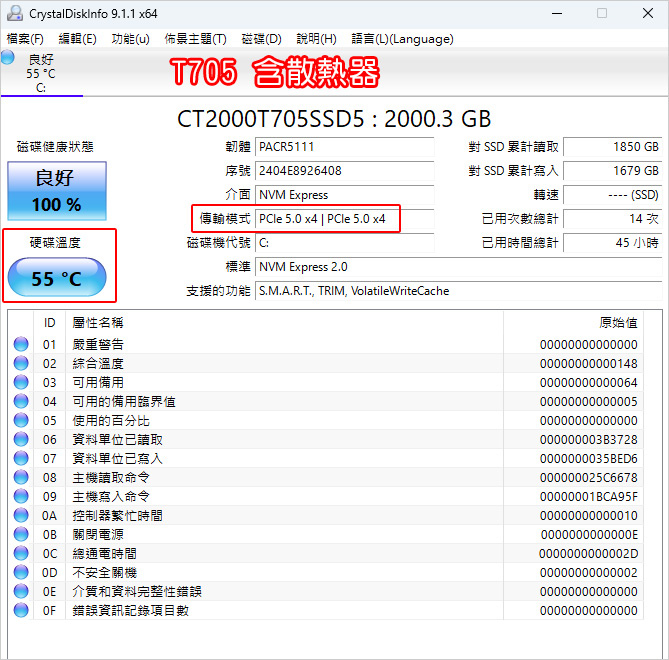Click the CrystalDiskInfo app icon in title bar
This screenshot has width=669, height=660.
tap(15, 14)
